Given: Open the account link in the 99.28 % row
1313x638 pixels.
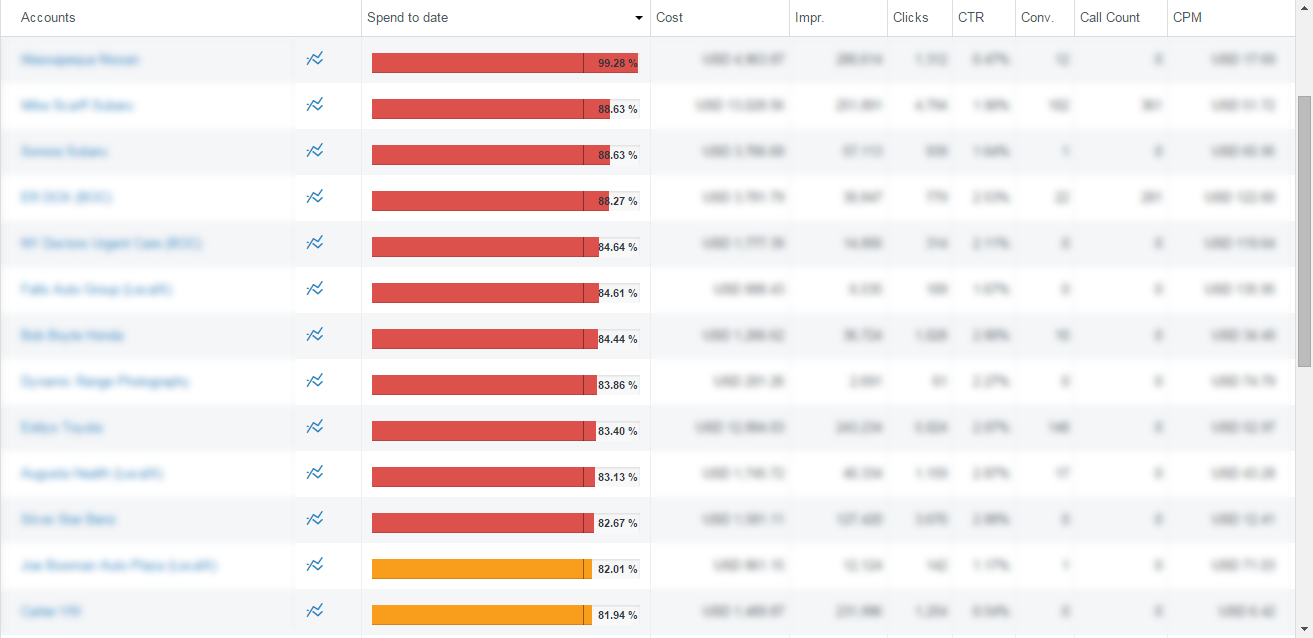Looking at the screenshot, I should (x=80, y=60).
